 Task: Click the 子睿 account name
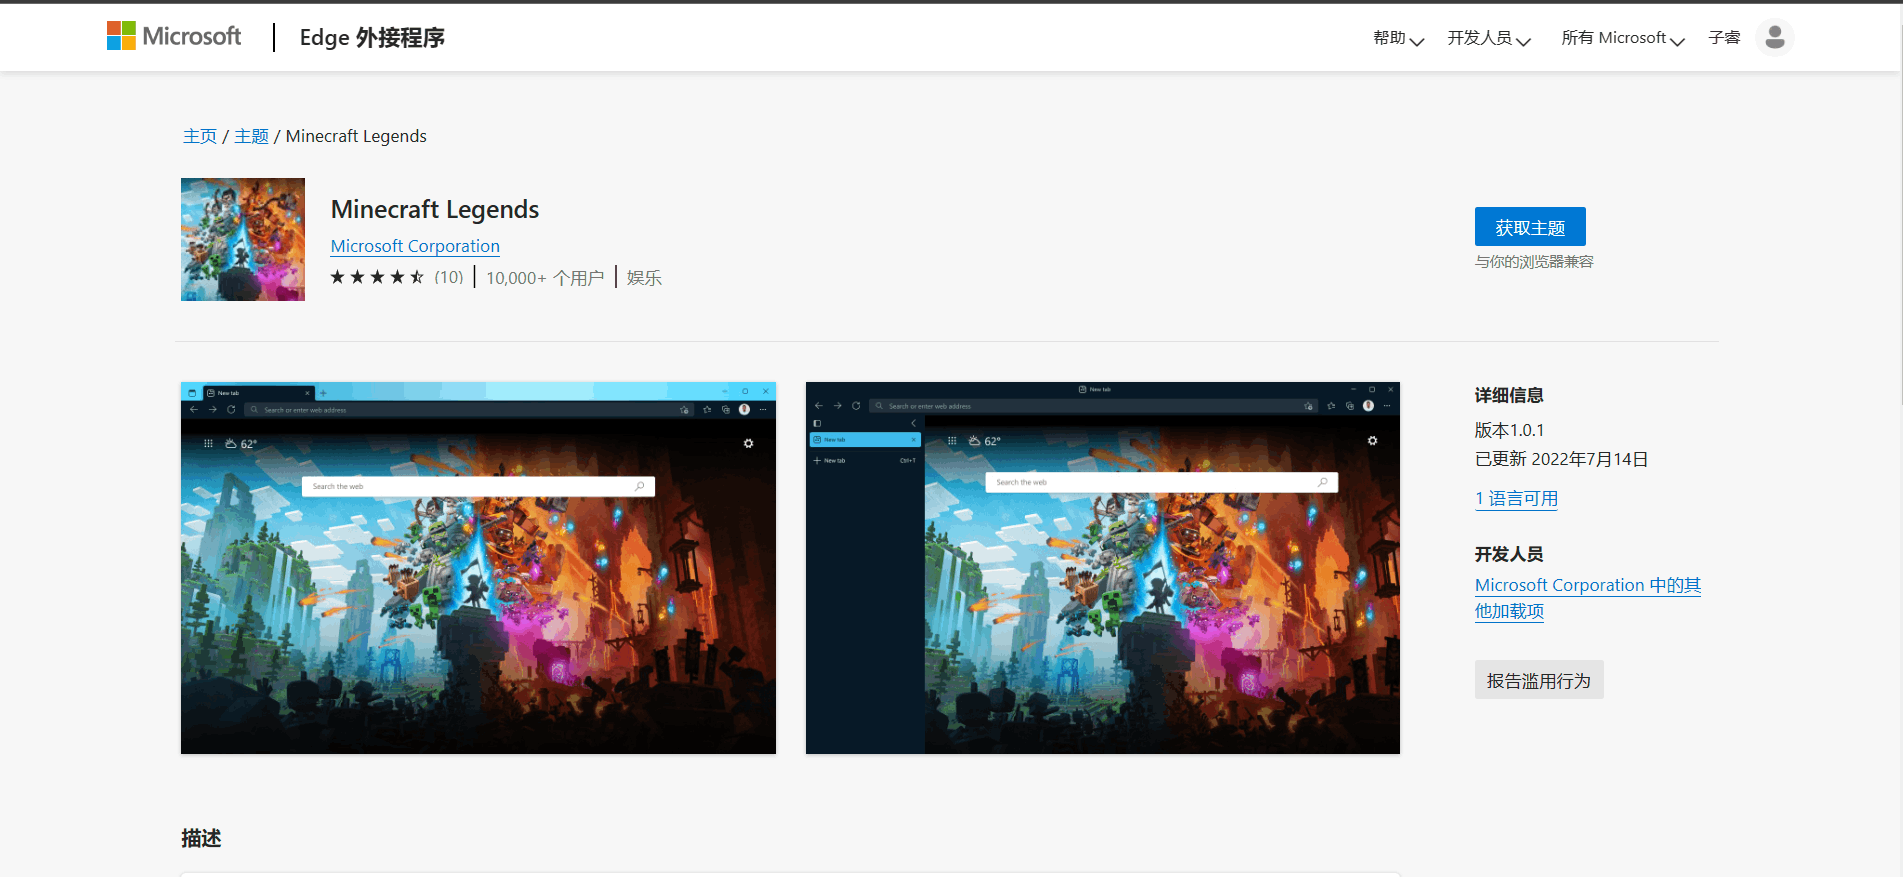pos(1724,38)
